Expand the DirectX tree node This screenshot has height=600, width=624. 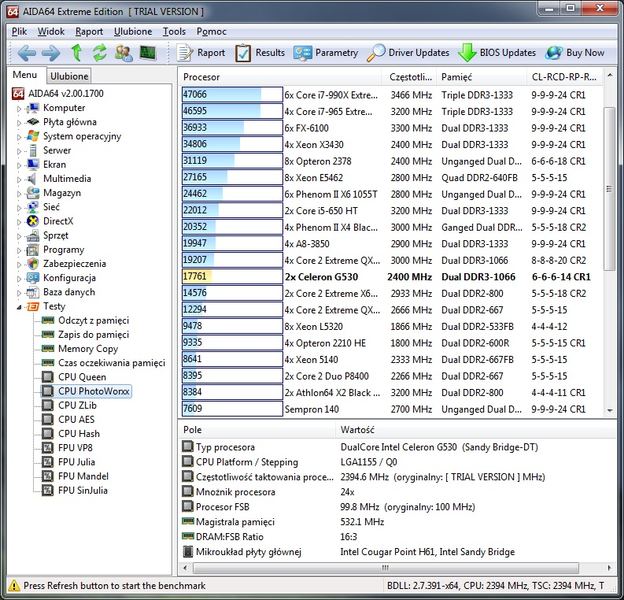tap(19, 222)
